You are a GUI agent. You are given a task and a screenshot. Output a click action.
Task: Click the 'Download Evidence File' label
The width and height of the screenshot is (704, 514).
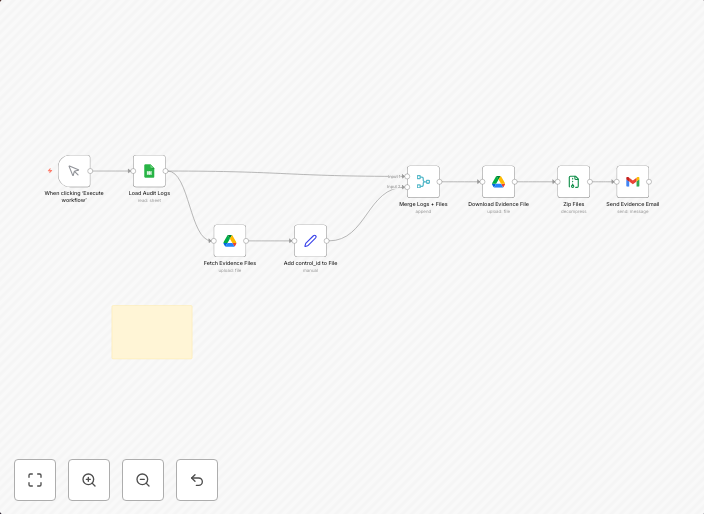(498, 204)
